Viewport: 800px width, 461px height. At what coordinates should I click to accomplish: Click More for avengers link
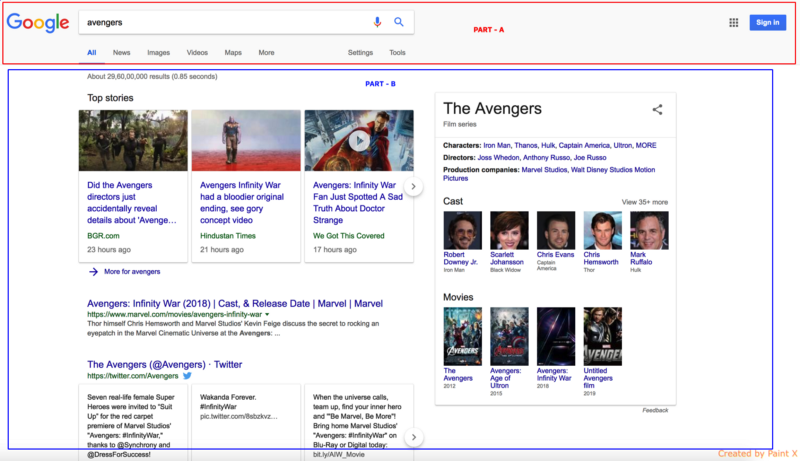click(132, 272)
